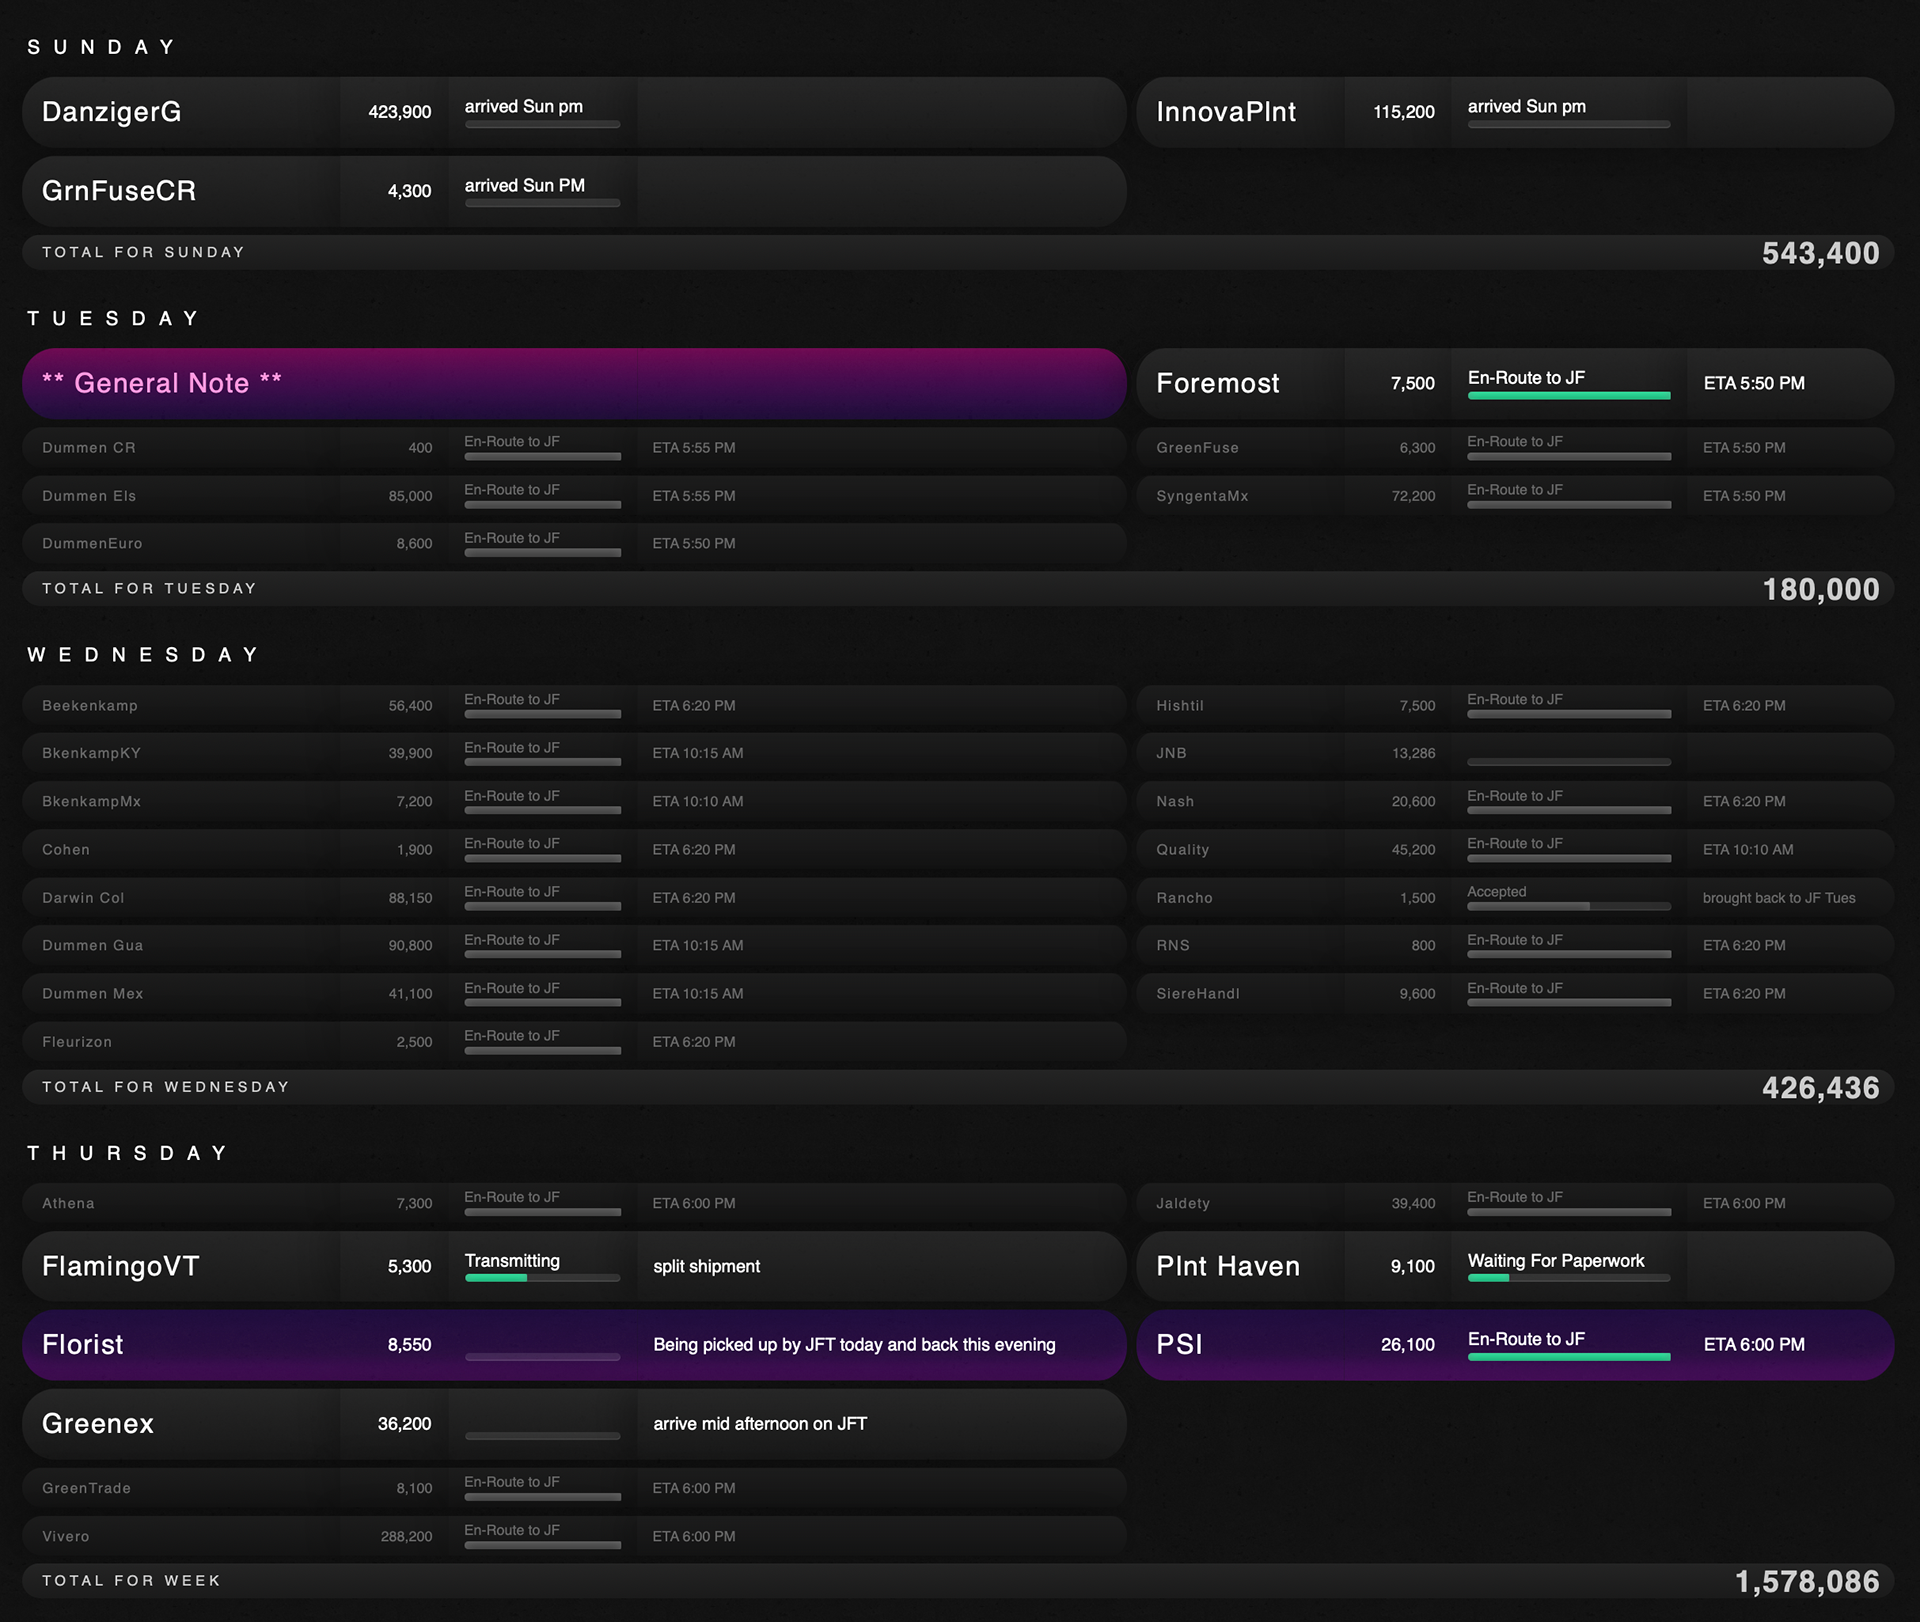
Task: Click 'arrive mid afternoon on JFT' note
Action: click(x=760, y=1424)
